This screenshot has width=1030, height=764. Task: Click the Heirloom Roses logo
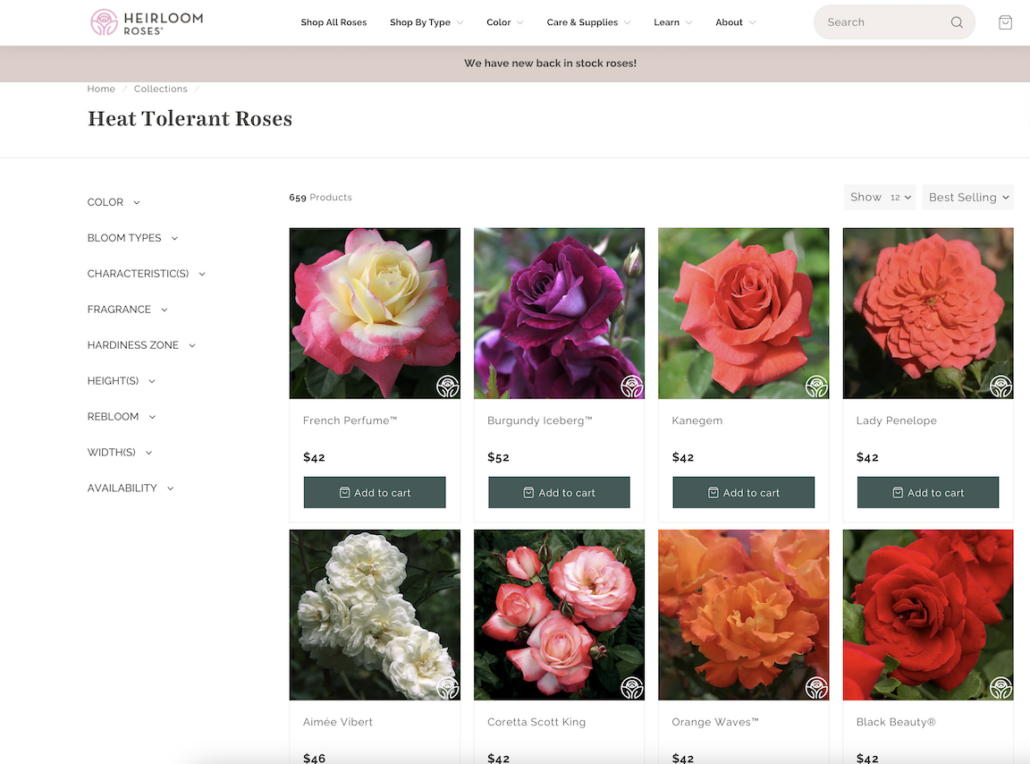pyautogui.click(x=146, y=21)
